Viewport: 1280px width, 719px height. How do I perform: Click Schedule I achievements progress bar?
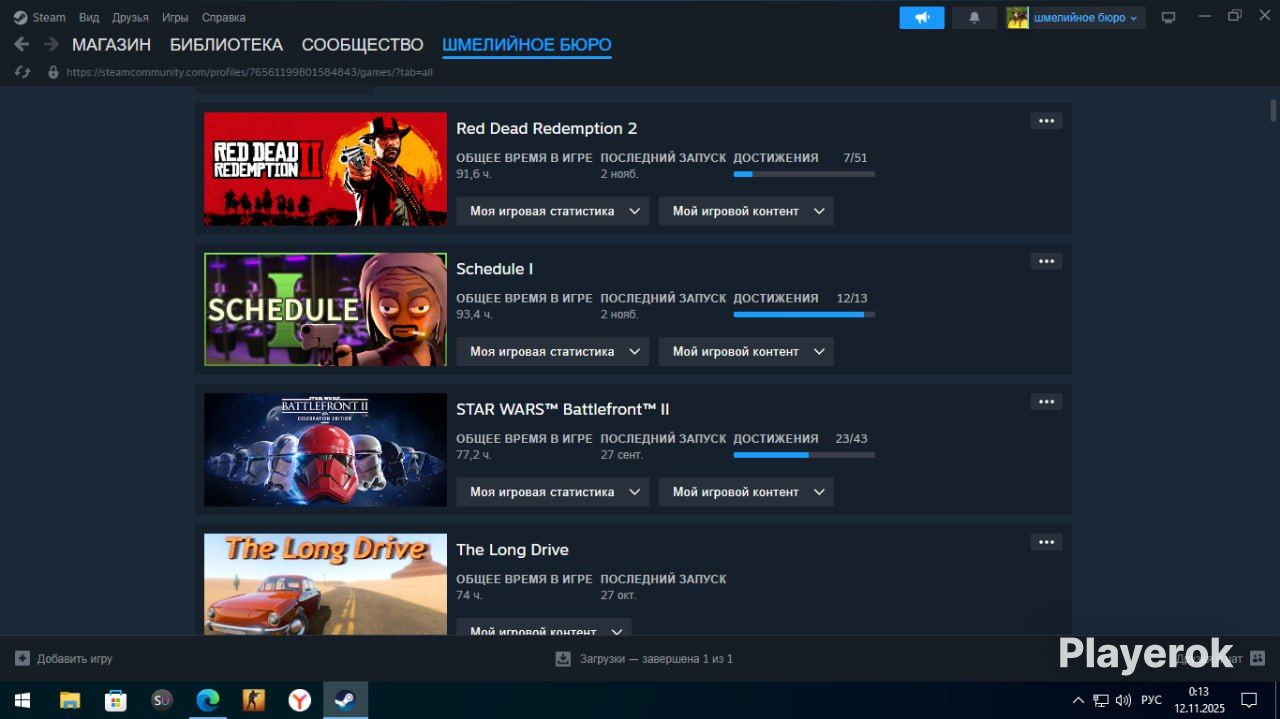[804, 314]
